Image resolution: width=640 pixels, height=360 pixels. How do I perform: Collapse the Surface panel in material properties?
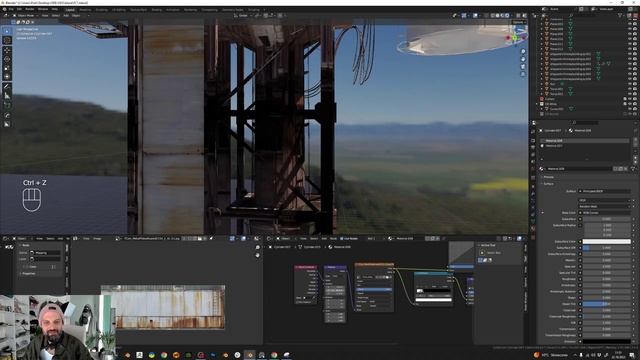pyautogui.click(x=548, y=184)
